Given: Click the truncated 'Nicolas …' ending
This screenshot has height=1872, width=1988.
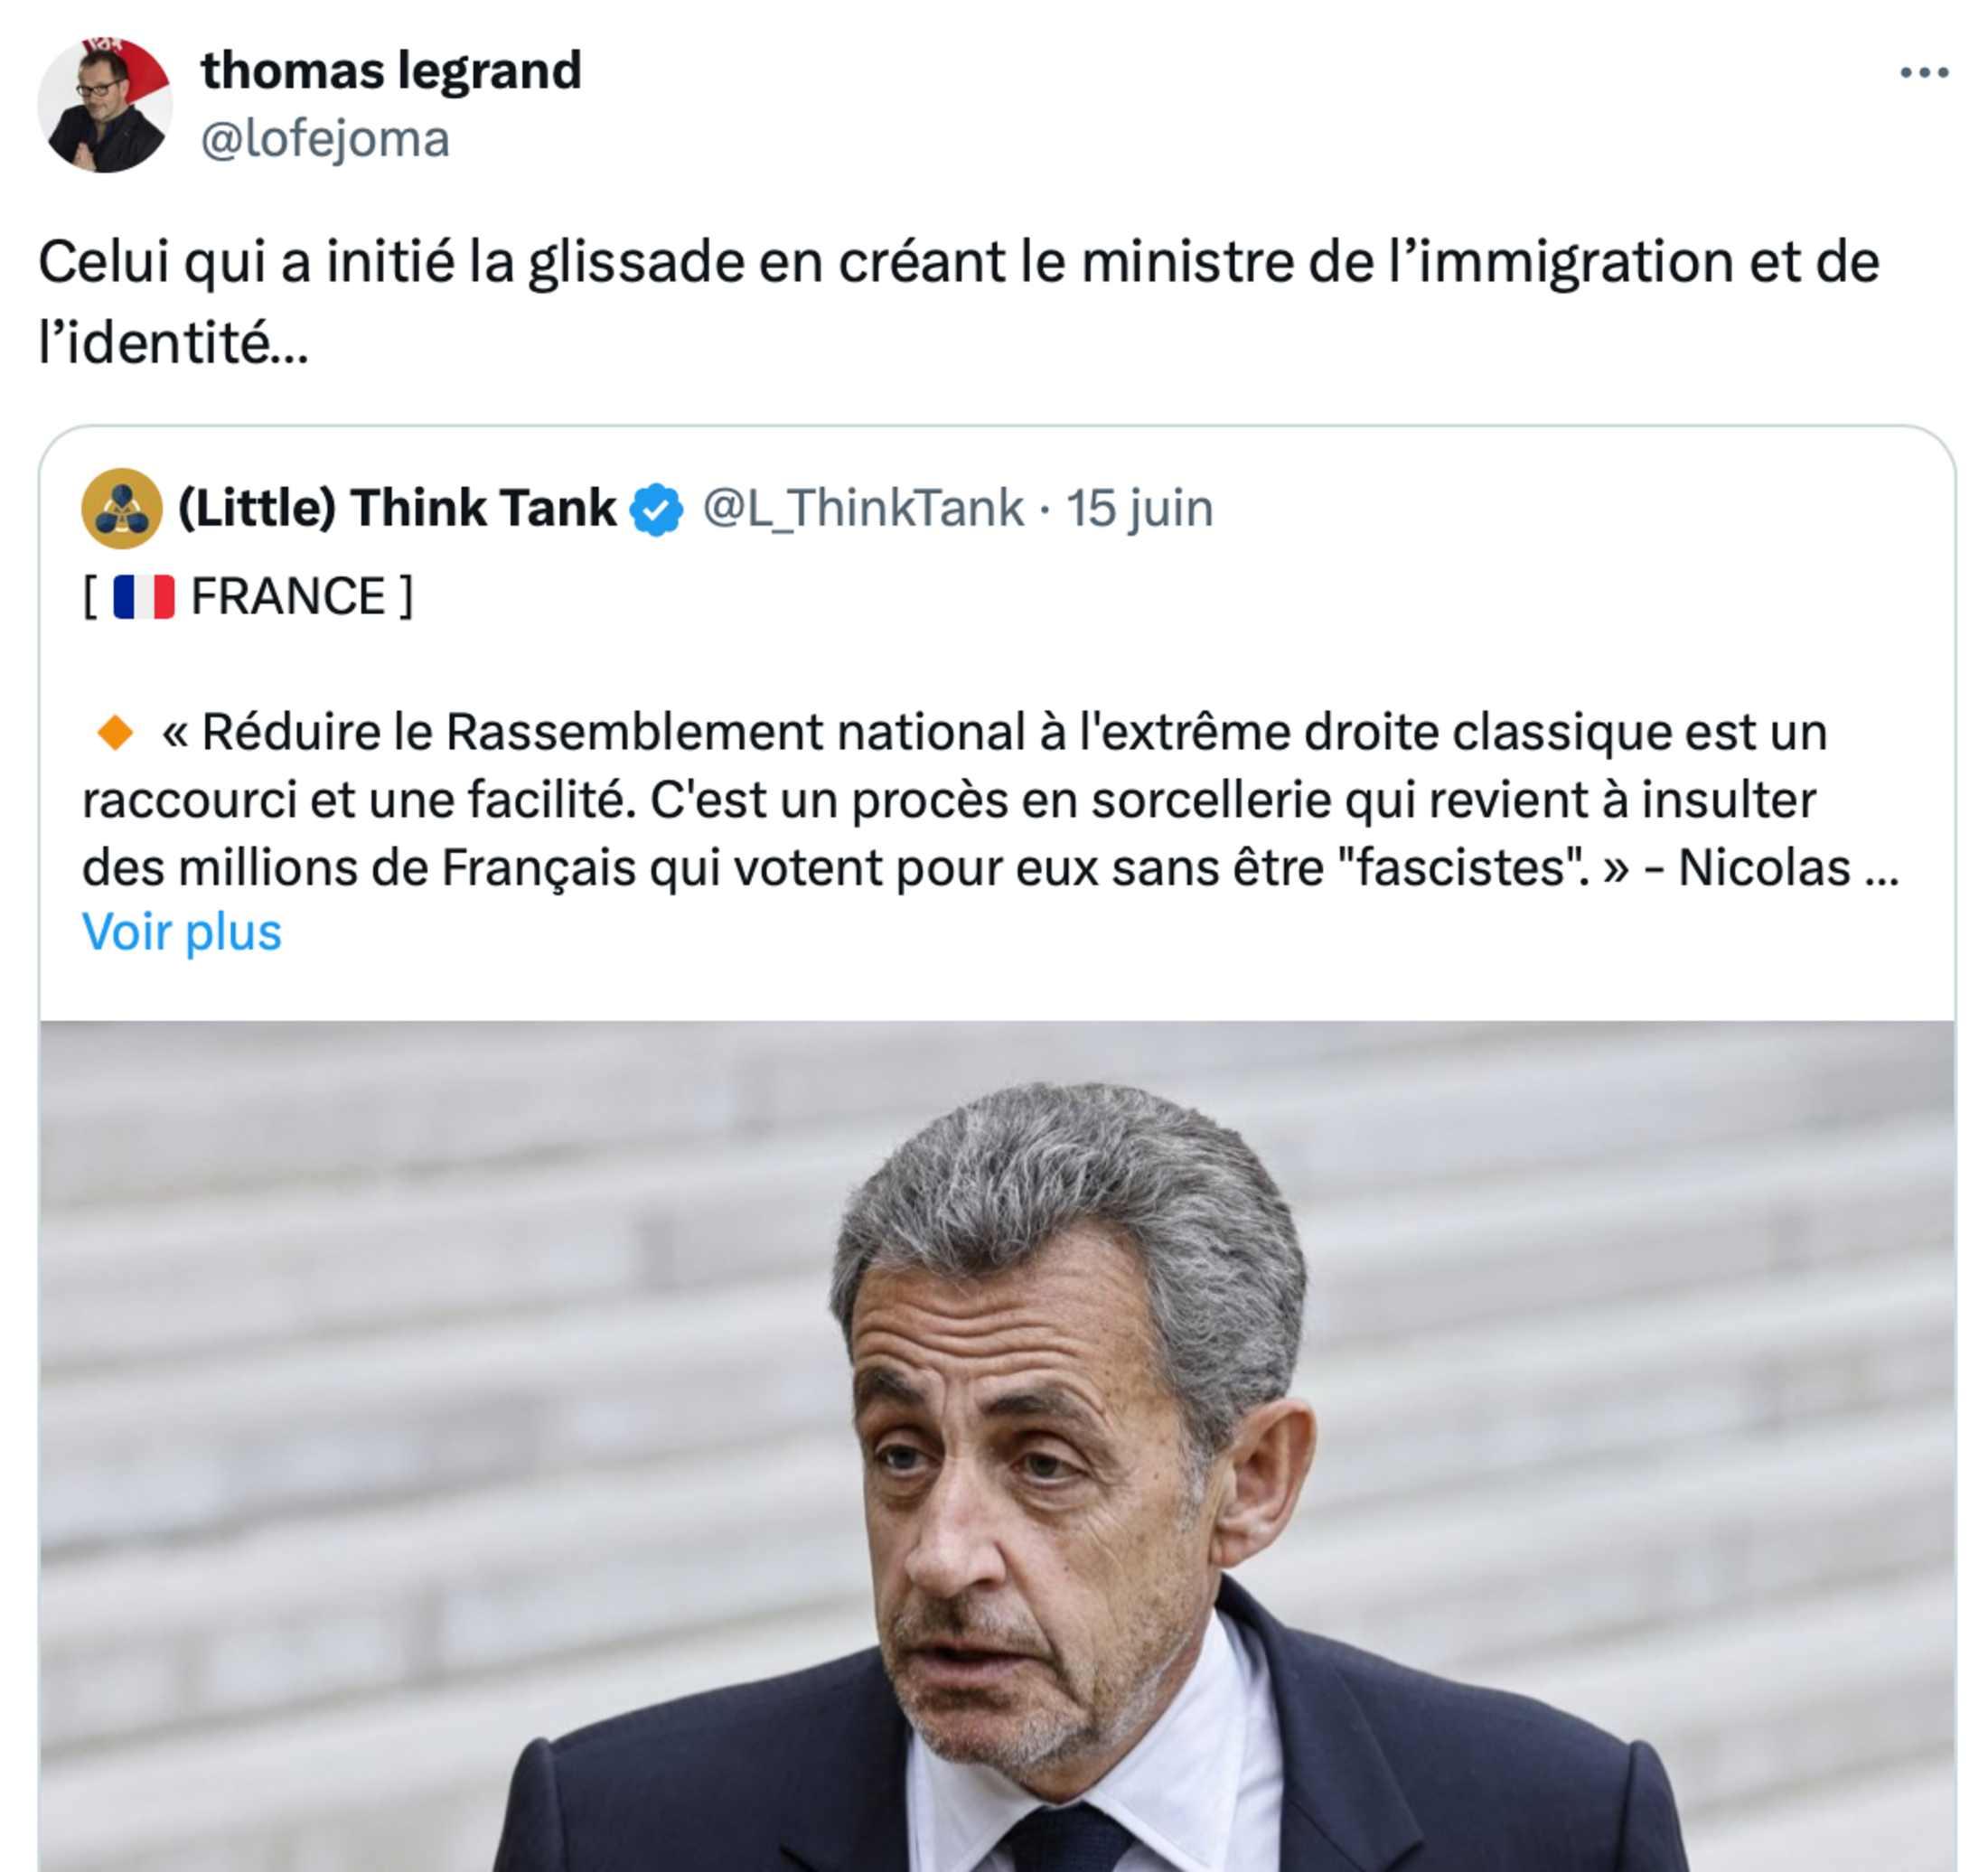Looking at the screenshot, I should pos(1788,868).
